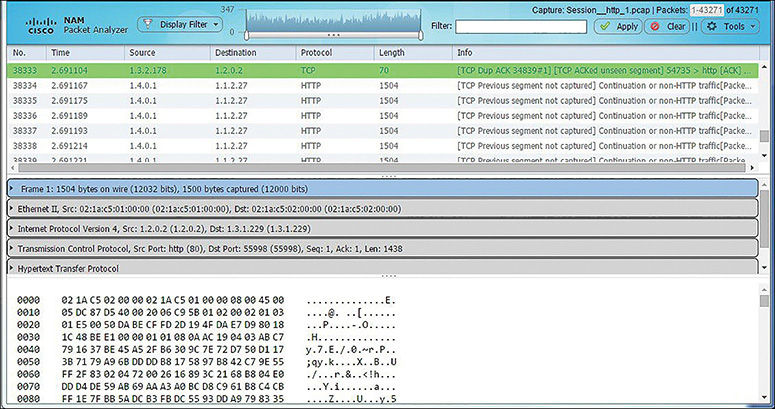Sort by the Info column header
Screen dimensions: 775x409
tap(605, 52)
